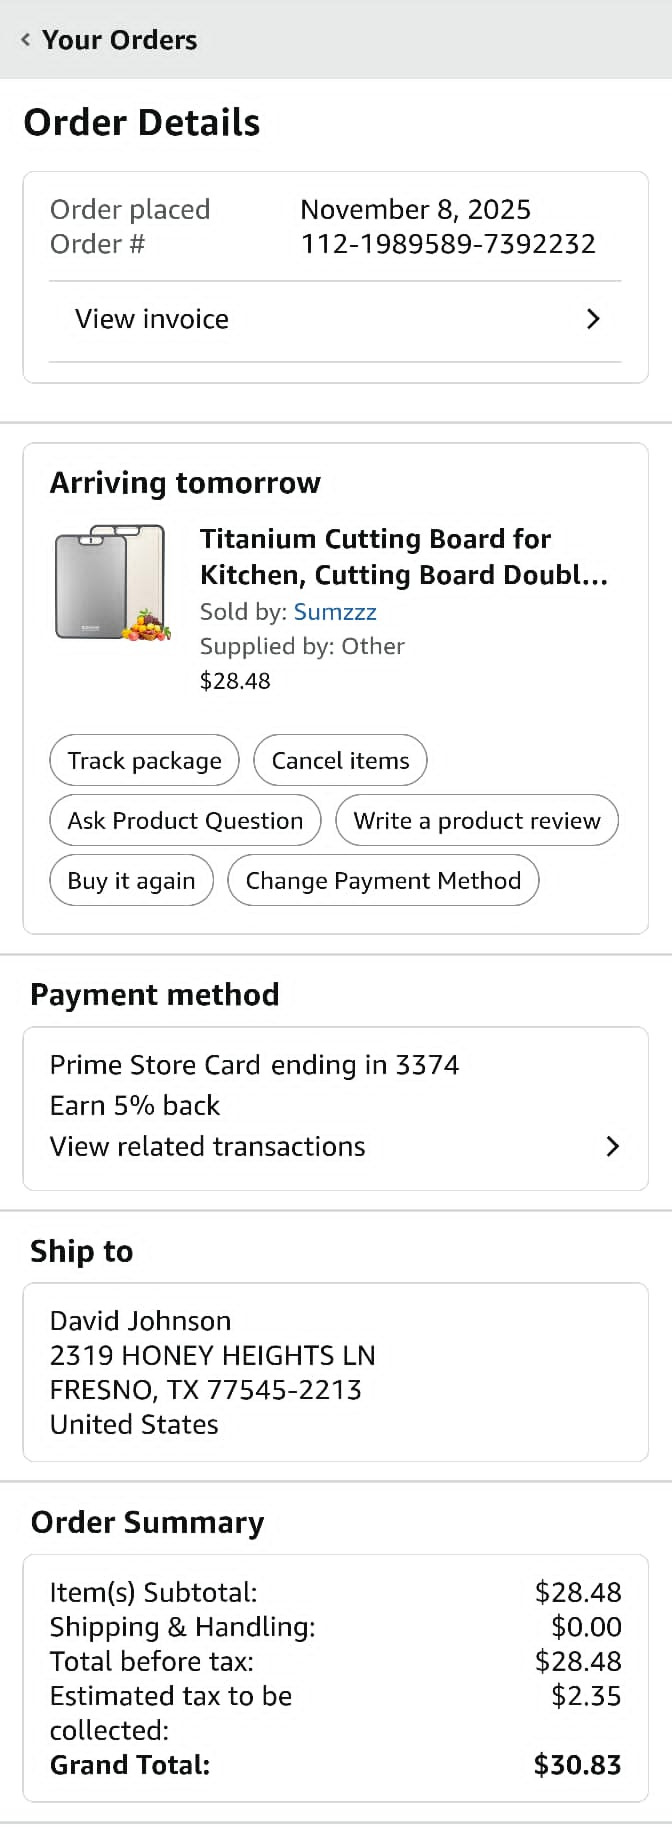
Task: Tap Ask Product Question
Action: click(x=185, y=821)
